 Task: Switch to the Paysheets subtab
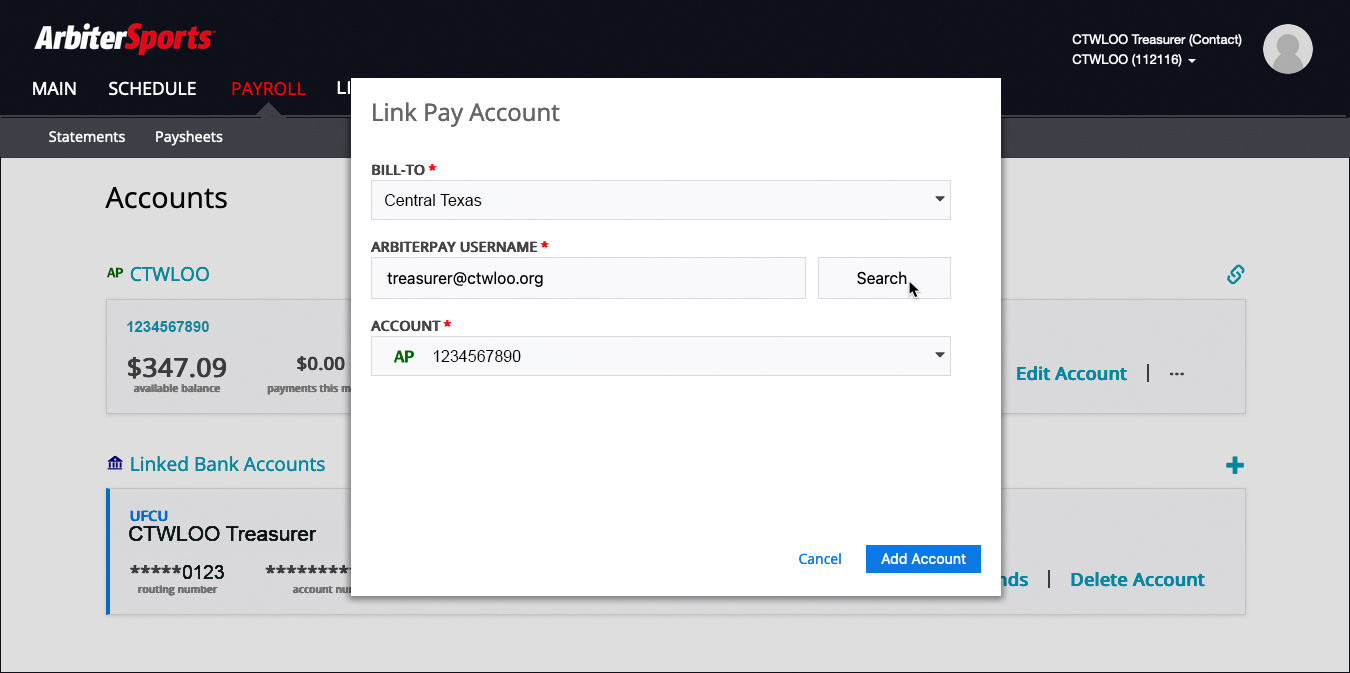189,137
